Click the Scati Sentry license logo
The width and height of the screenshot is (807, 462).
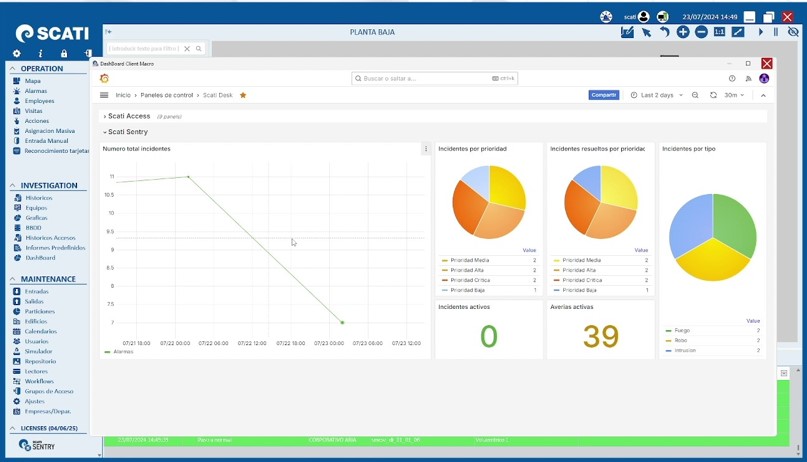(x=37, y=445)
